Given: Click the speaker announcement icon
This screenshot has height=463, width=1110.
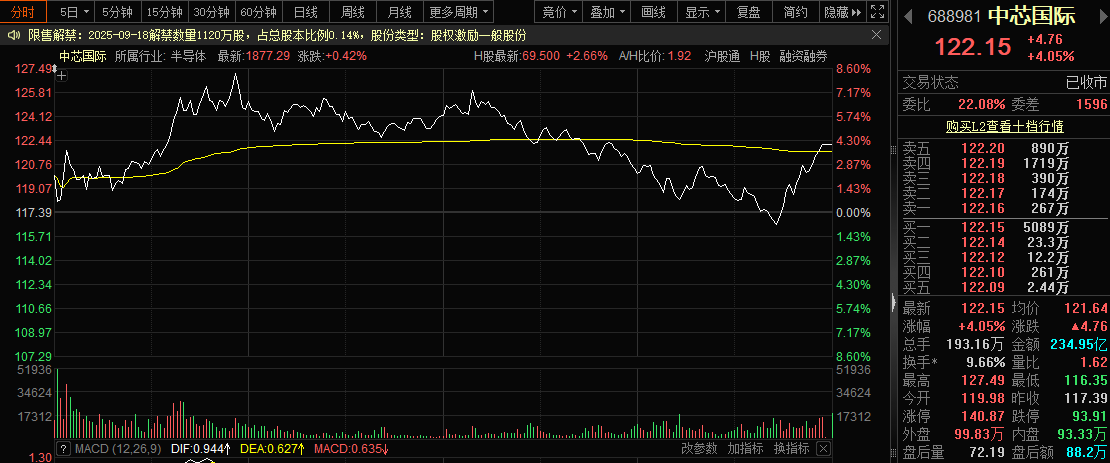Looking at the screenshot, I should pyautogui.click(x=13, y=35).
